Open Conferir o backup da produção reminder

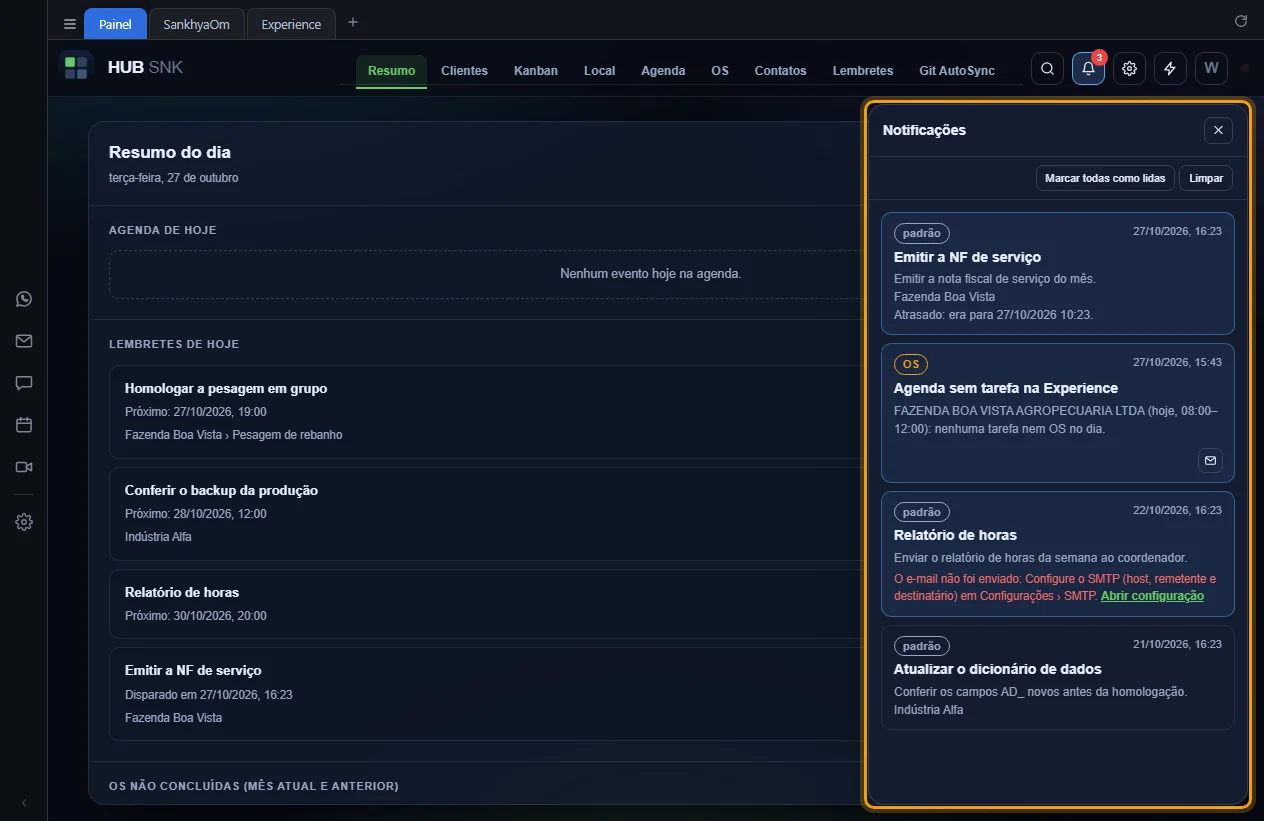485,514
